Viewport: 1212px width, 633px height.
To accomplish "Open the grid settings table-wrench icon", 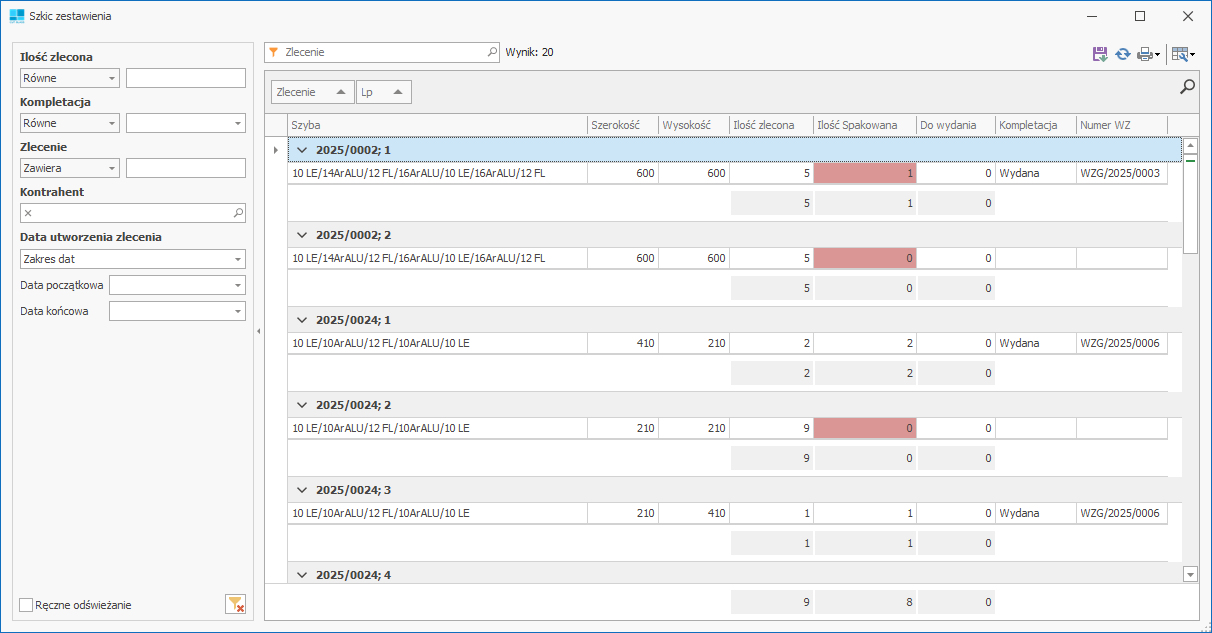I will pyautogui.click(x=1181, y=54).
